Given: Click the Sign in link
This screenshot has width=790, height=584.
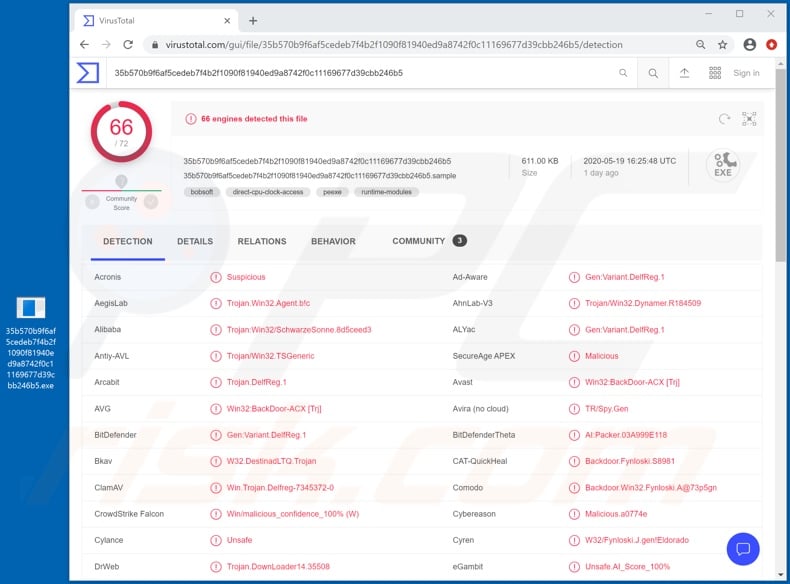Looking at the screenshot, I should (x=746, y=73).
